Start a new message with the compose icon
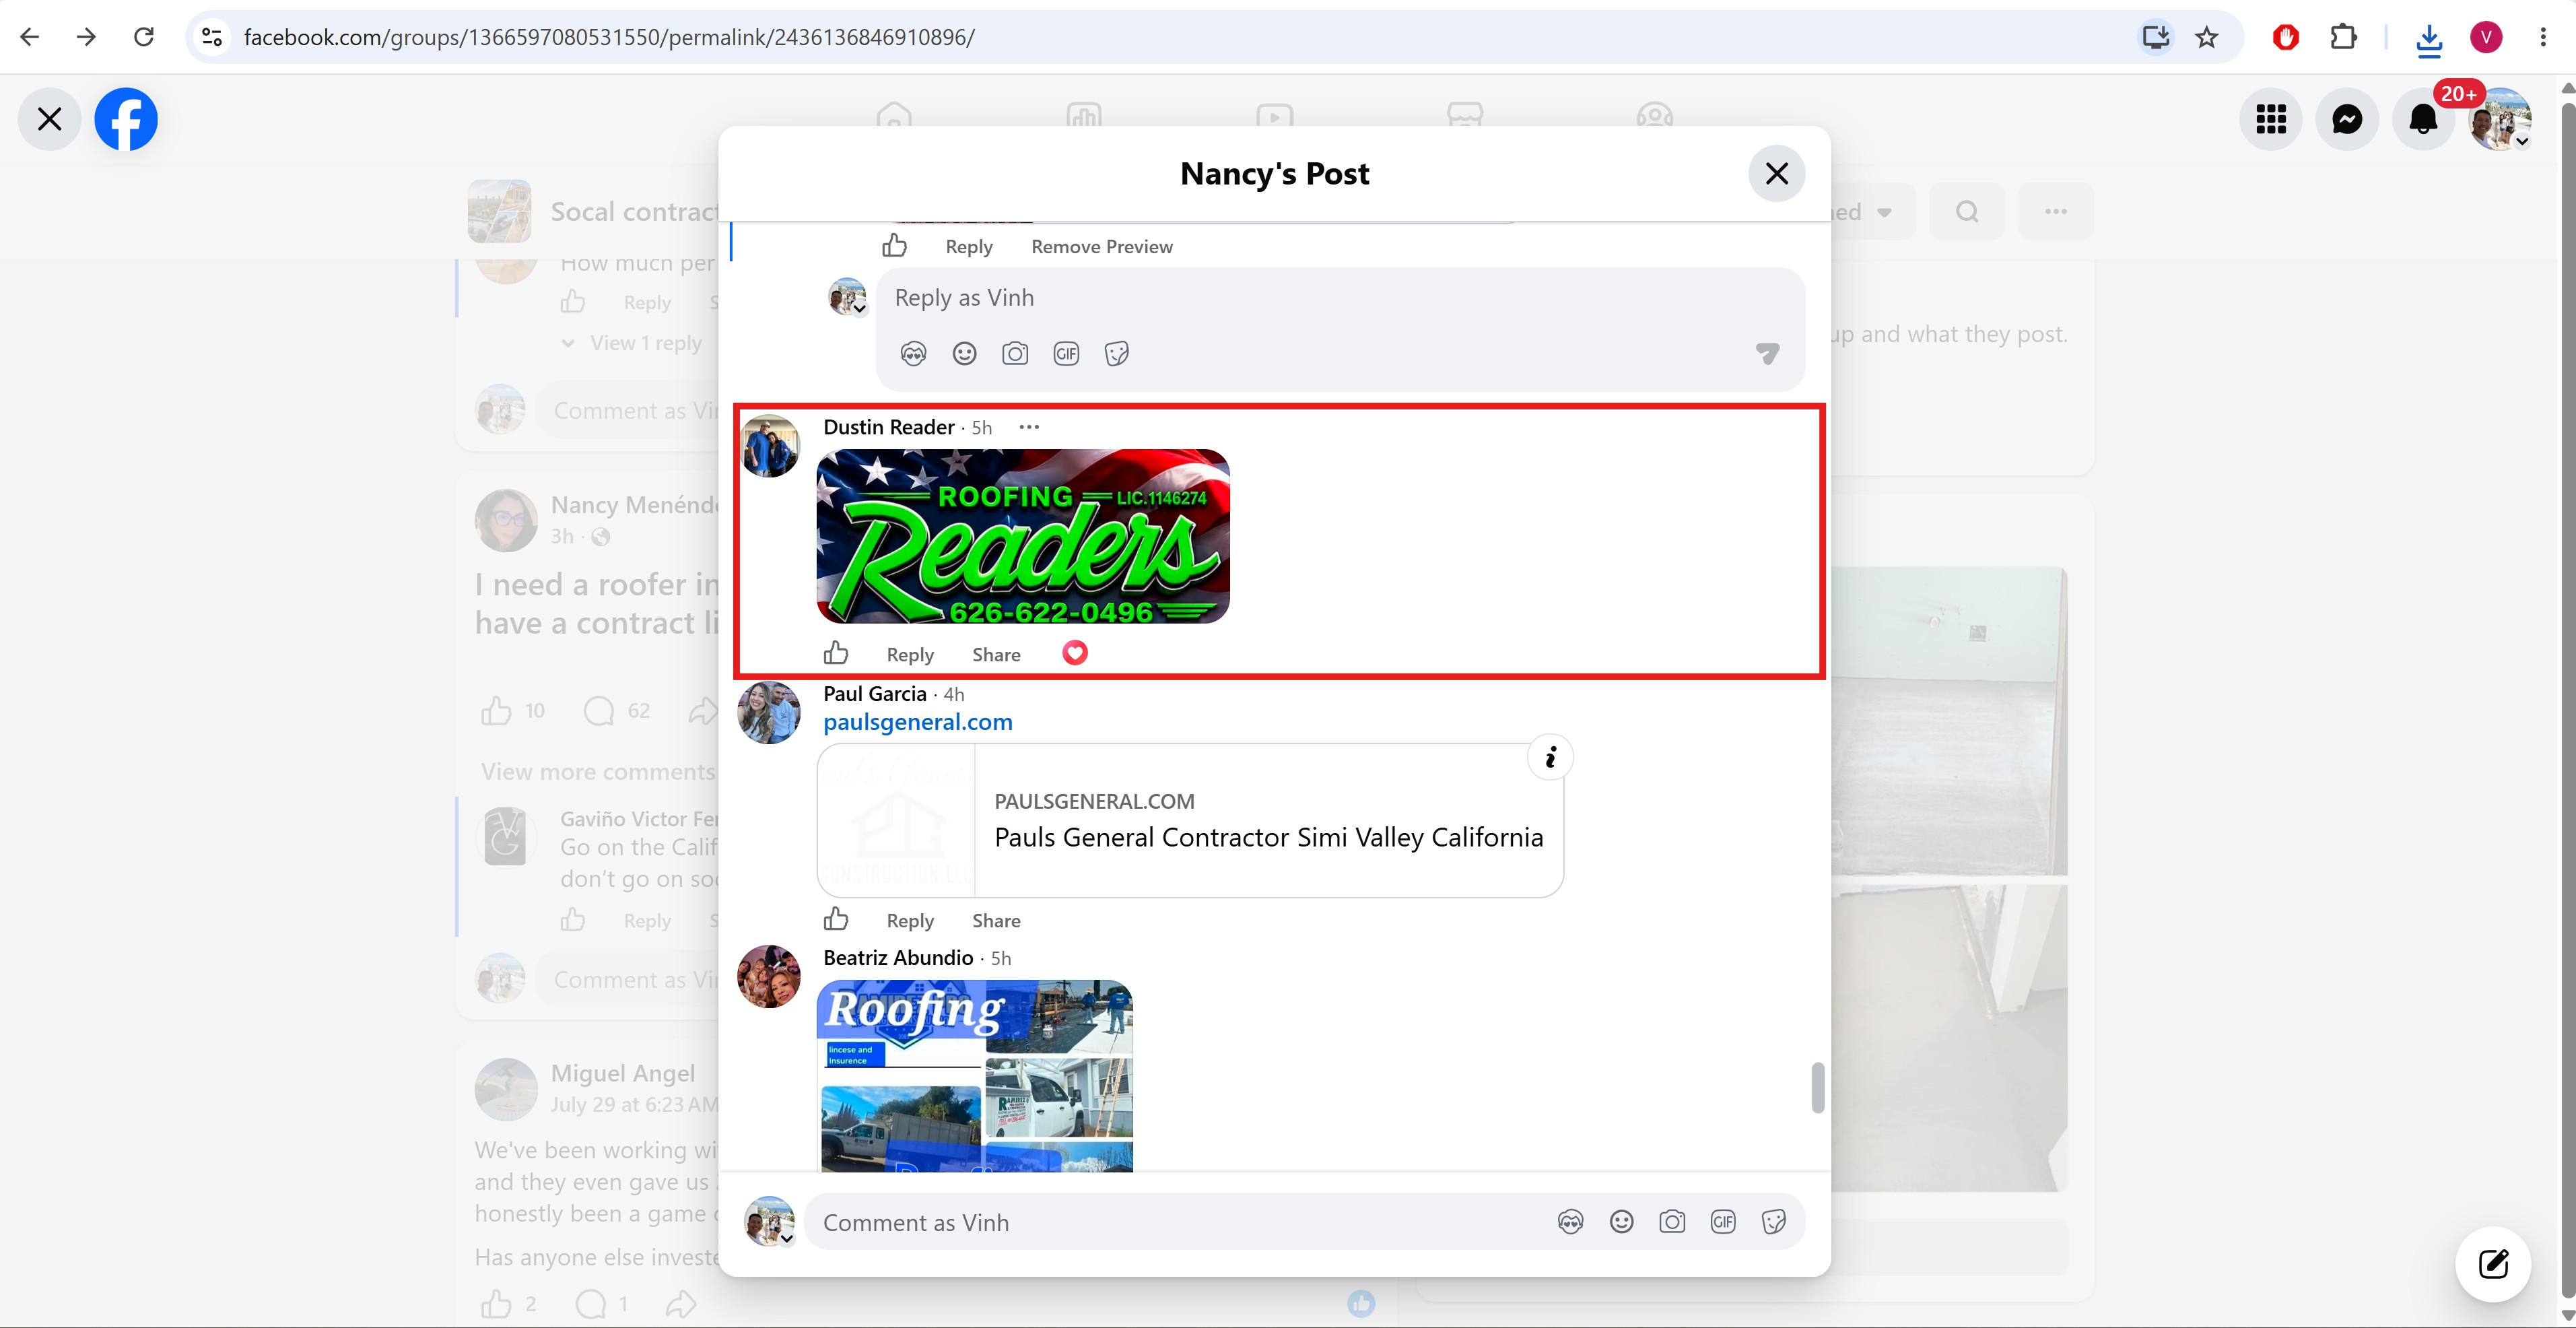Viewport: 2576px width, 1328px height. (x=2493, y=1264)
